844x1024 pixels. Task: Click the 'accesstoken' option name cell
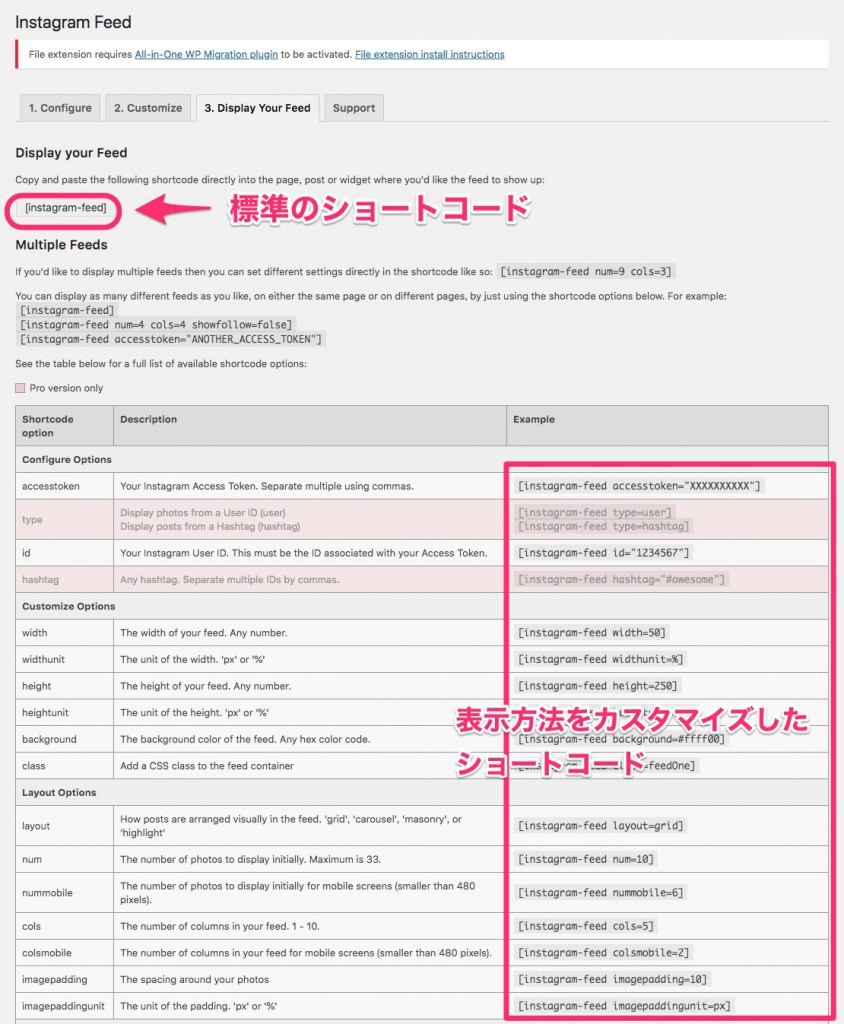click(65, 486)
